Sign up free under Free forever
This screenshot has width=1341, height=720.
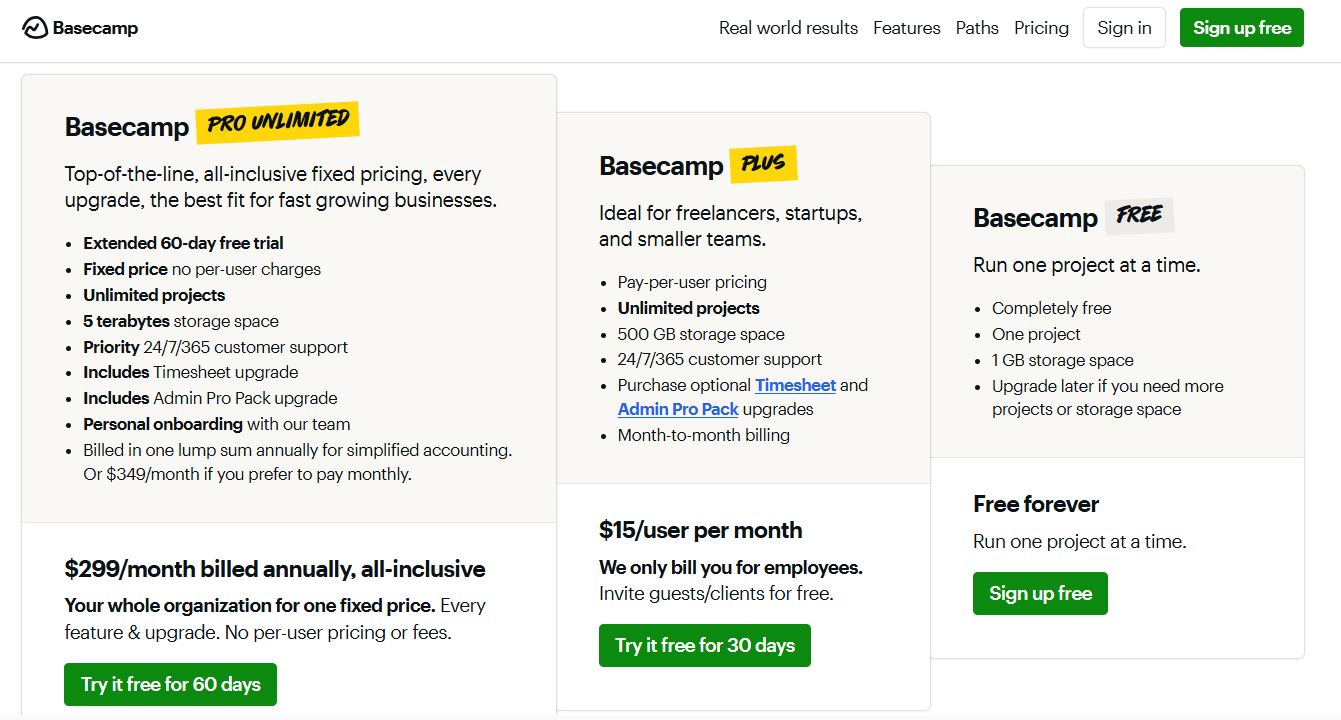pyautogui.click(x=1040, y=594)
